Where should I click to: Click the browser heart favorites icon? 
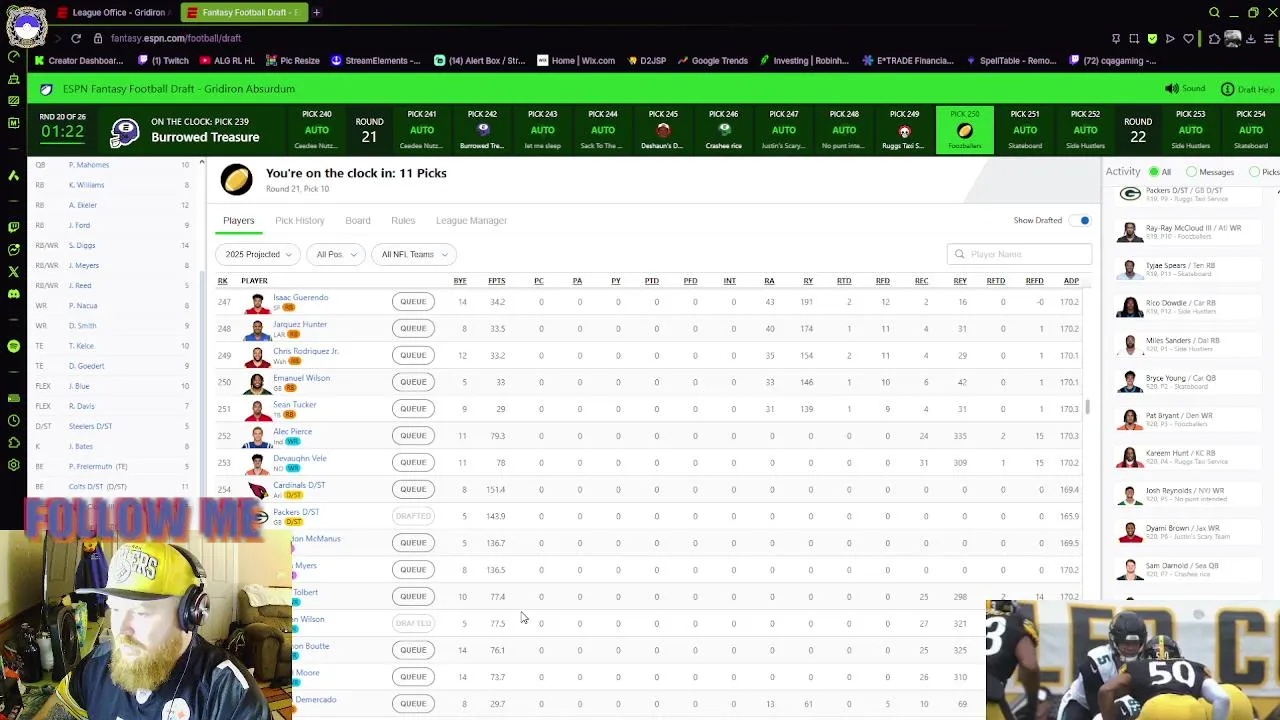1189,38
